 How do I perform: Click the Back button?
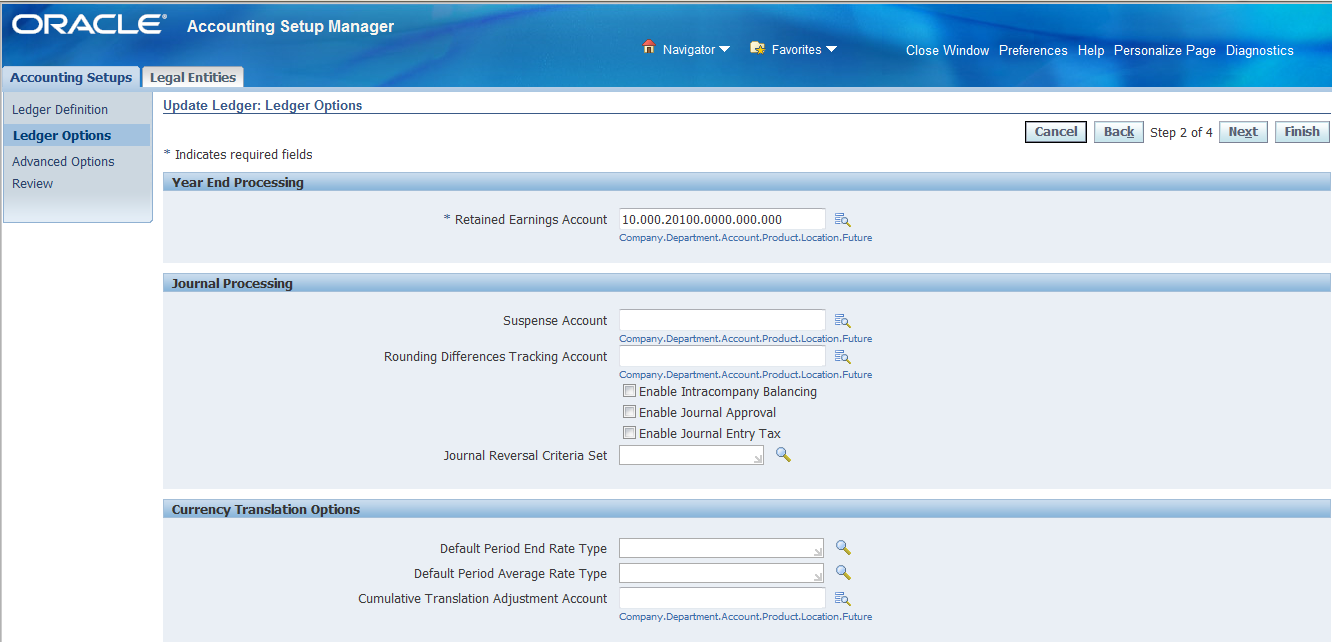(x=1119, y=132)
